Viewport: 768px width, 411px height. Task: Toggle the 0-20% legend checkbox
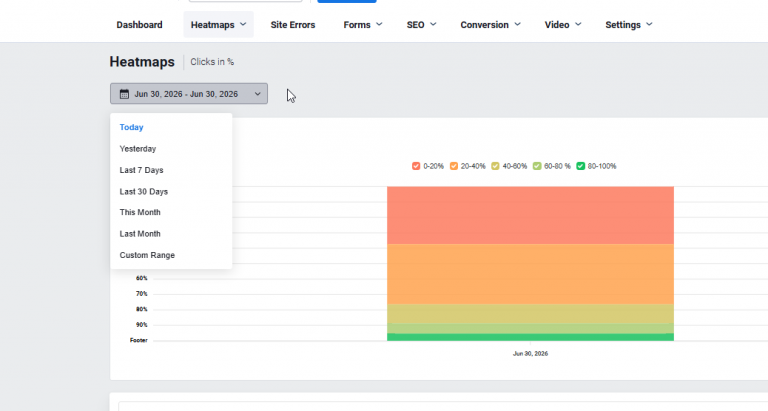[x=416, y=166]
